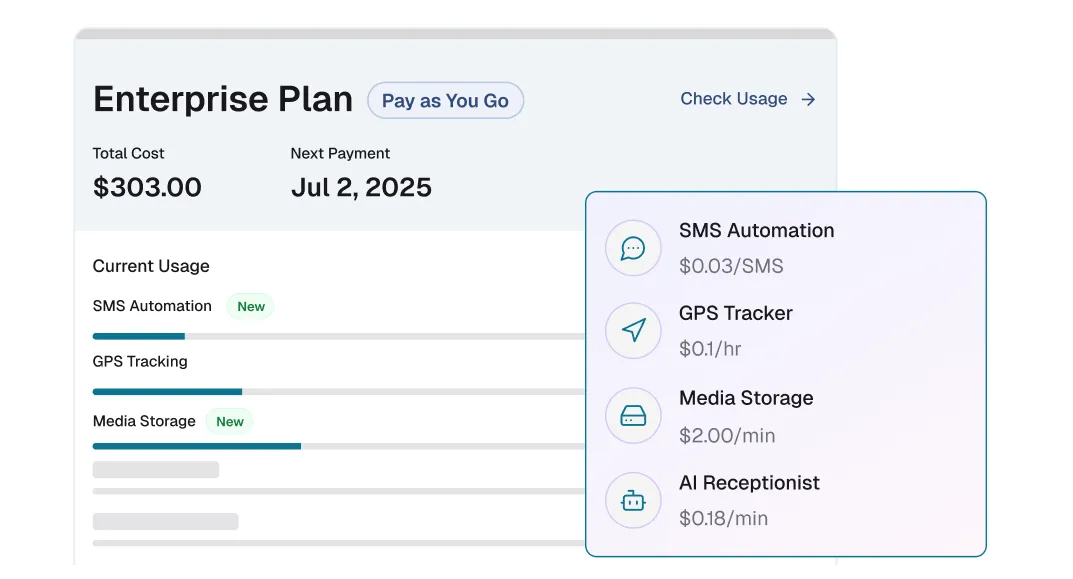Click the GPS Tracker navigation arrow icon
Screen dimensions: 1073x579
[x=632, y=331]
